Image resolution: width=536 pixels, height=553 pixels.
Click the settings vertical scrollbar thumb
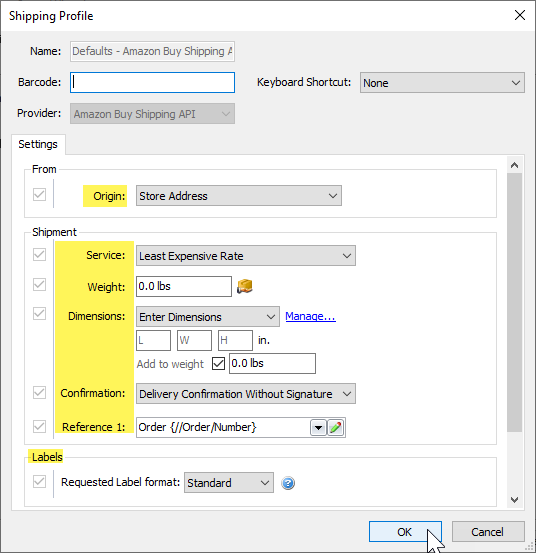pos(514,302)
